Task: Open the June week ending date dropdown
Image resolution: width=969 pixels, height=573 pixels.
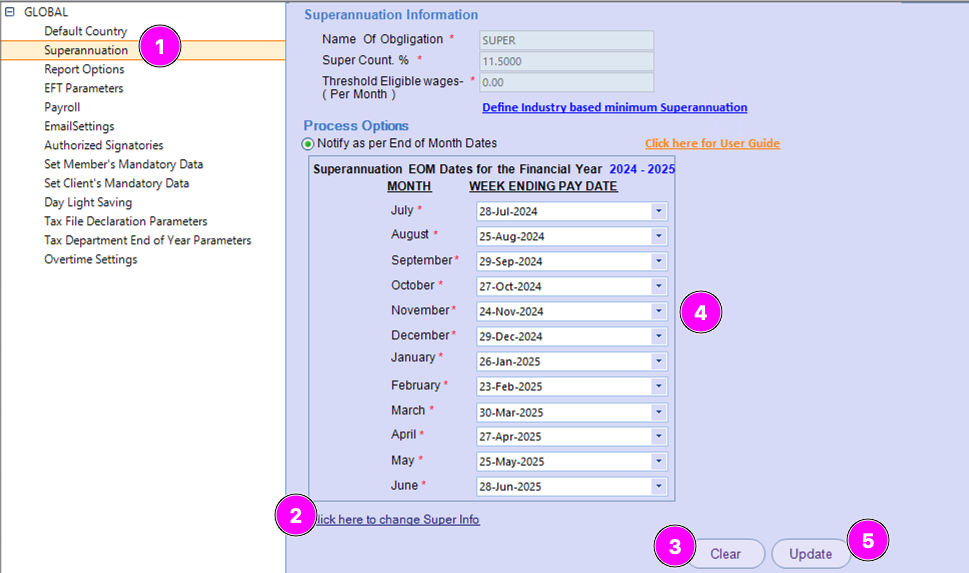Action: pos(658,487)
